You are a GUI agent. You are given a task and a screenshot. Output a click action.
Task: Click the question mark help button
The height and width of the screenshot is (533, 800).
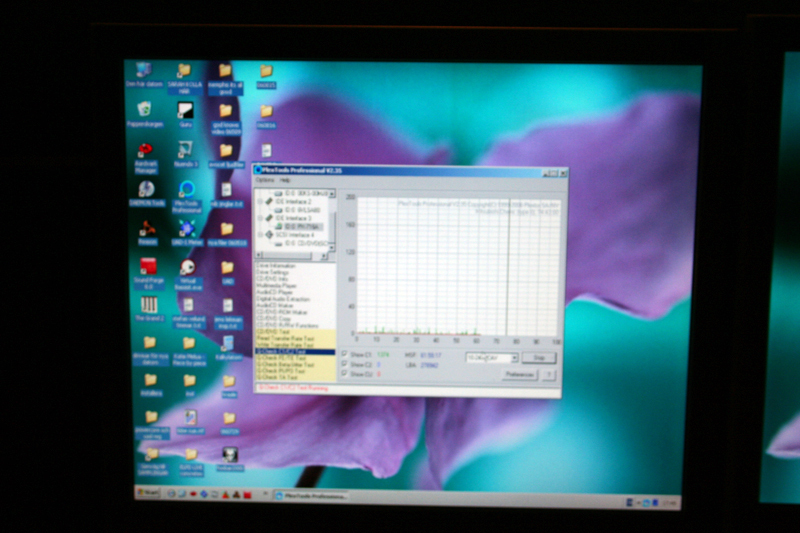click(x=549, y=375)
